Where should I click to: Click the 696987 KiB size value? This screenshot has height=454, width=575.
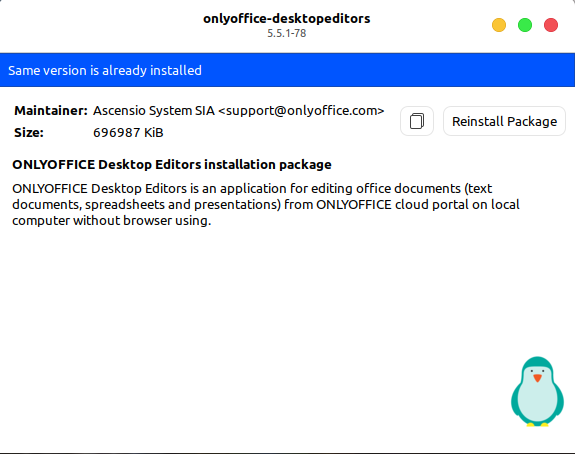[128, 132]
